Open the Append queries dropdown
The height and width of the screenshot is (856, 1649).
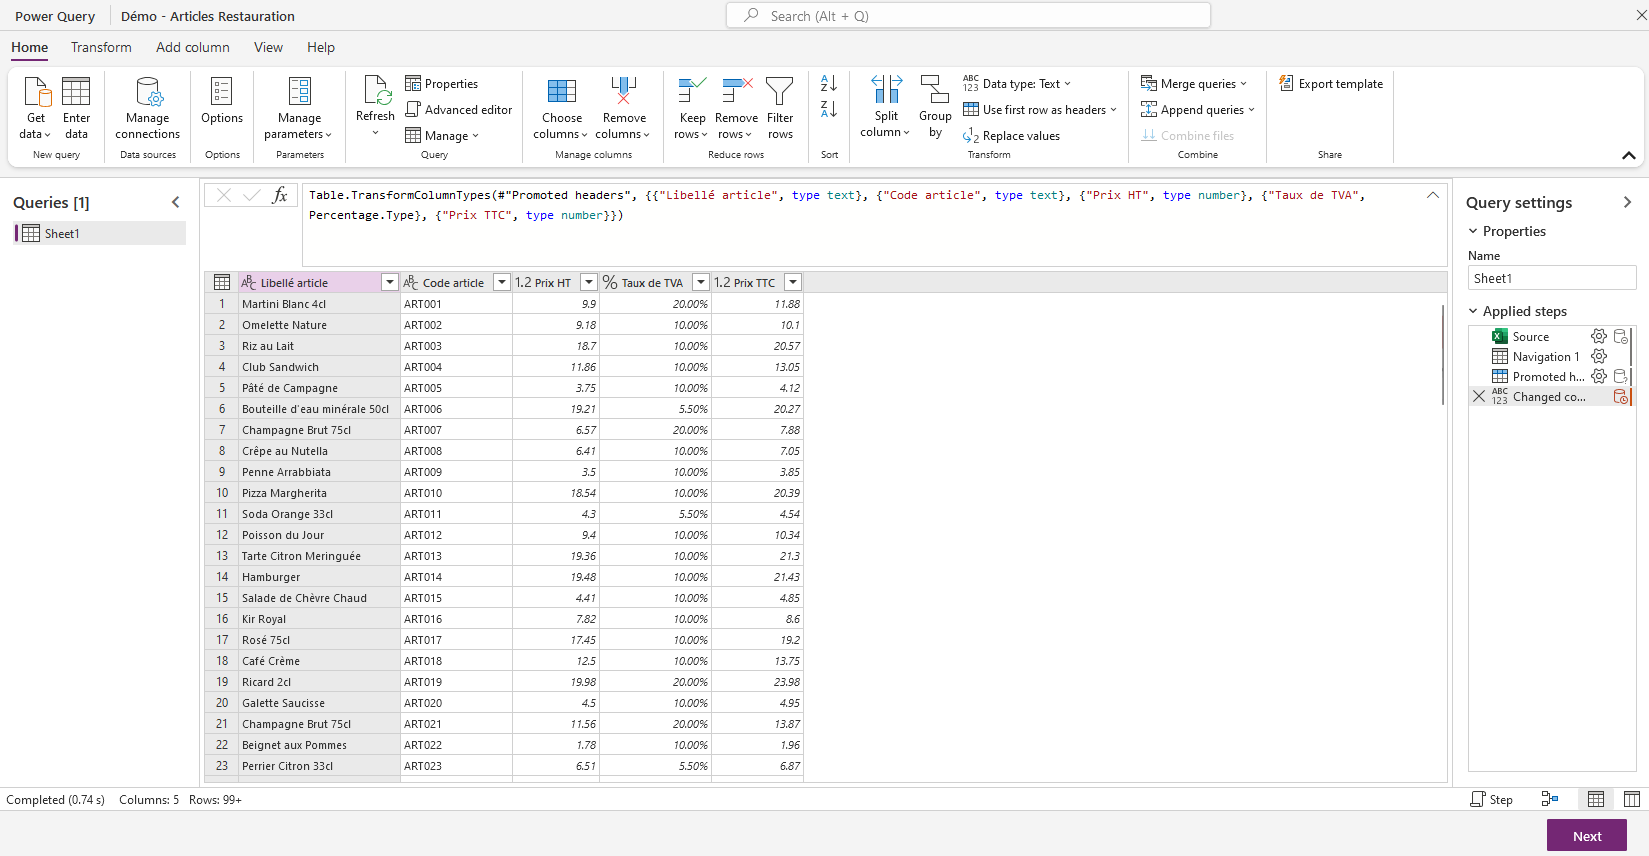(1198, 110)
